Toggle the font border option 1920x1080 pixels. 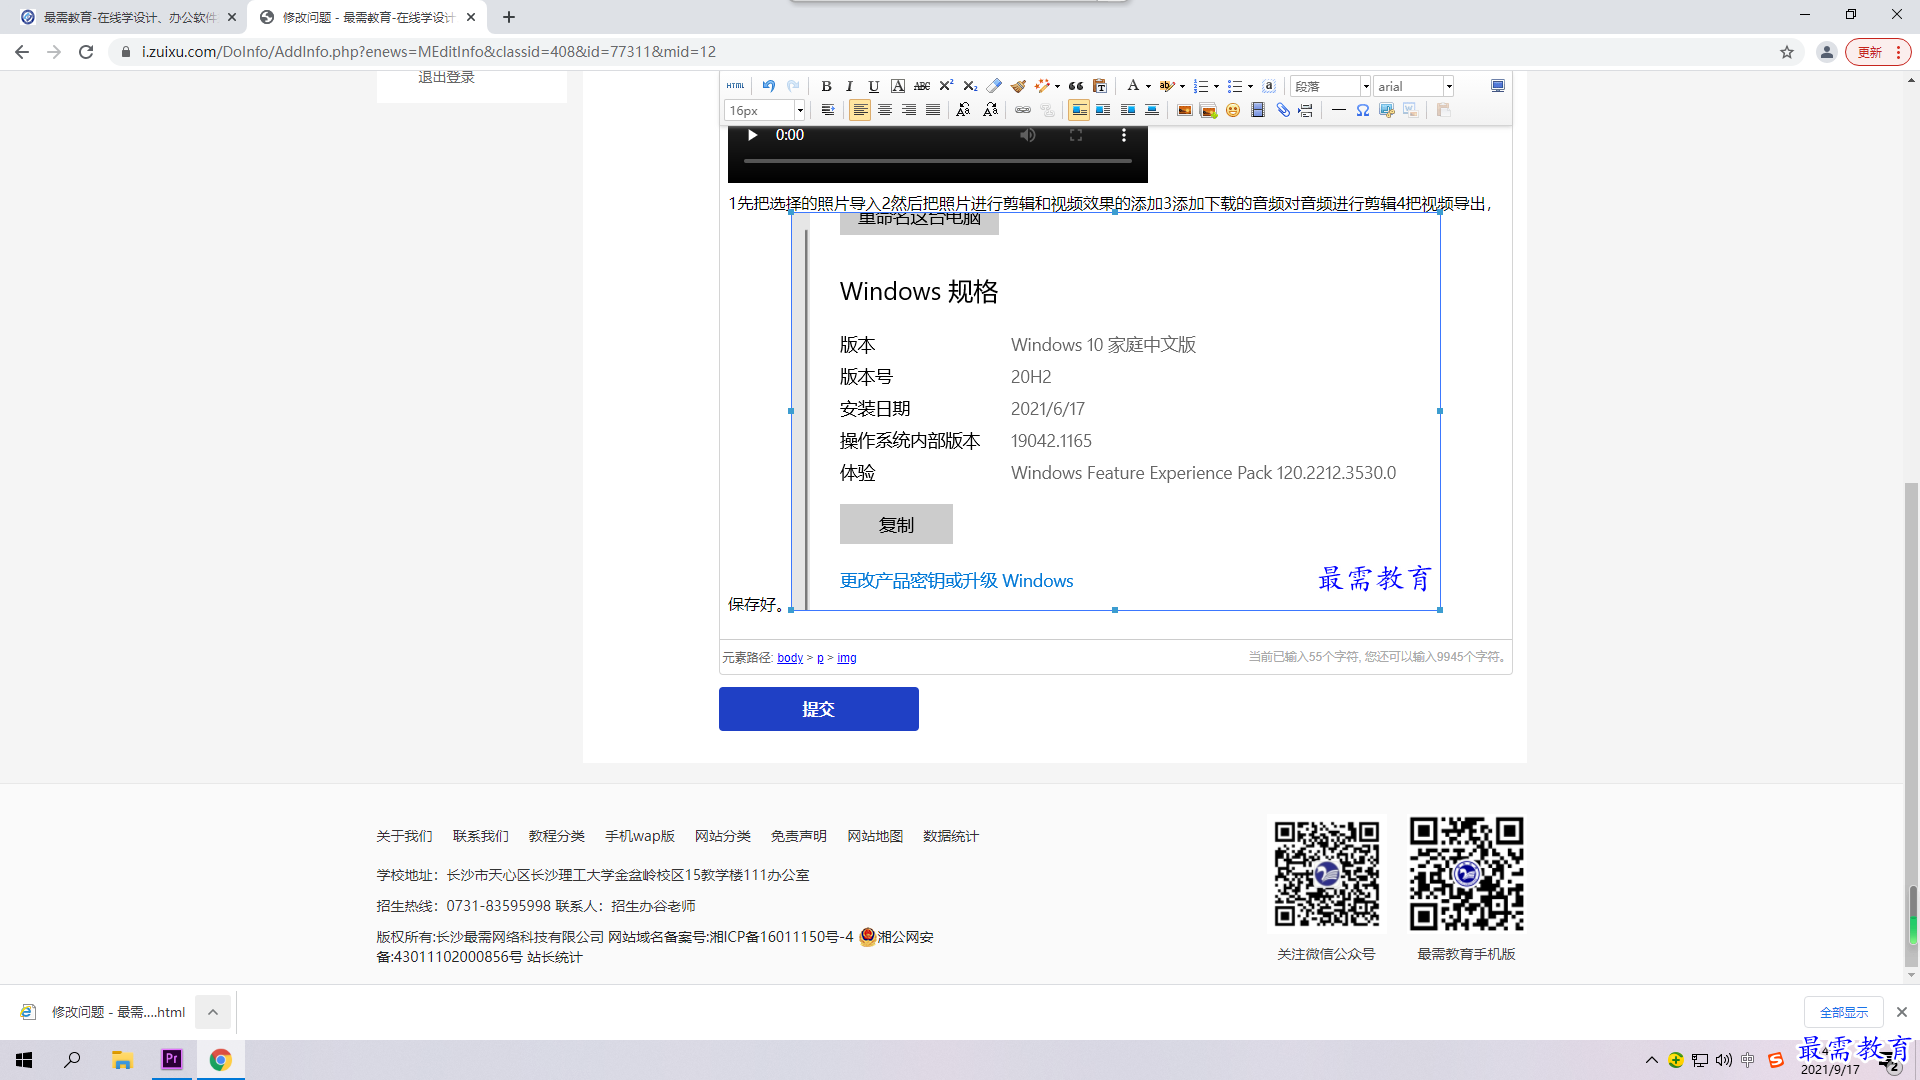pyautogui.click(x=898, y=86)
